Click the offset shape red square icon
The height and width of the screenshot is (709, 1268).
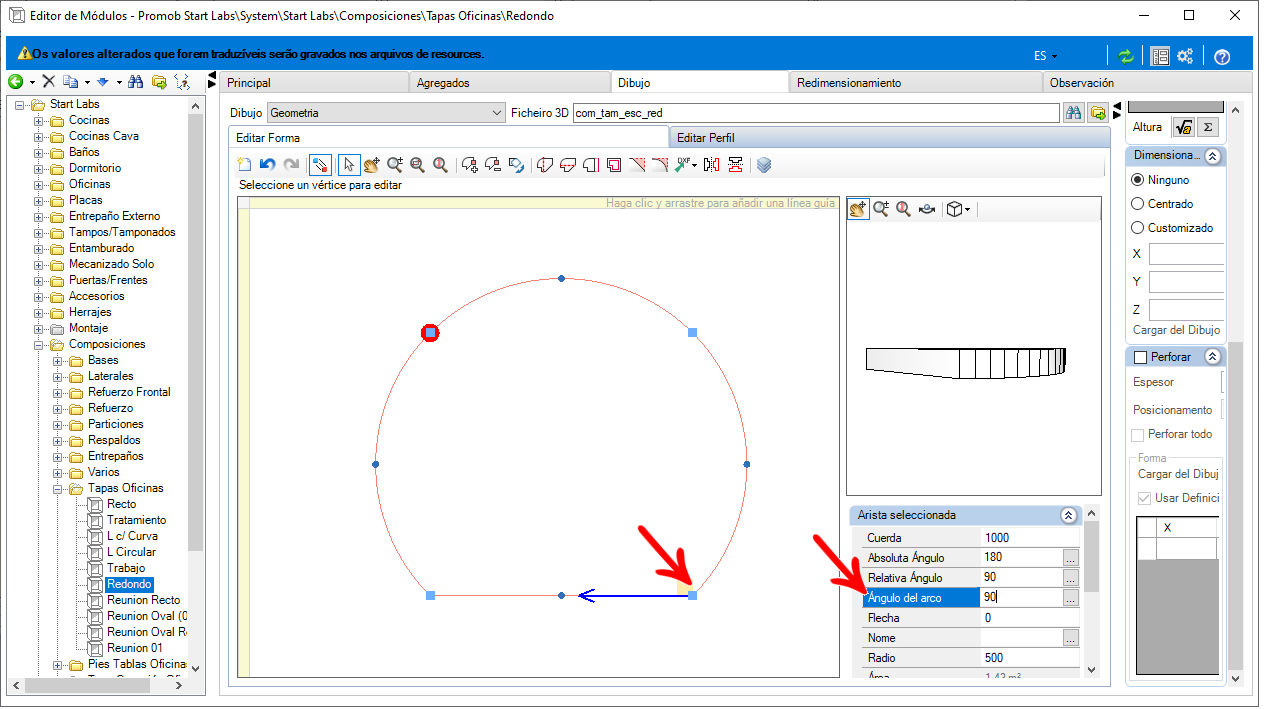pyautogui.click(x=613, y=165)
